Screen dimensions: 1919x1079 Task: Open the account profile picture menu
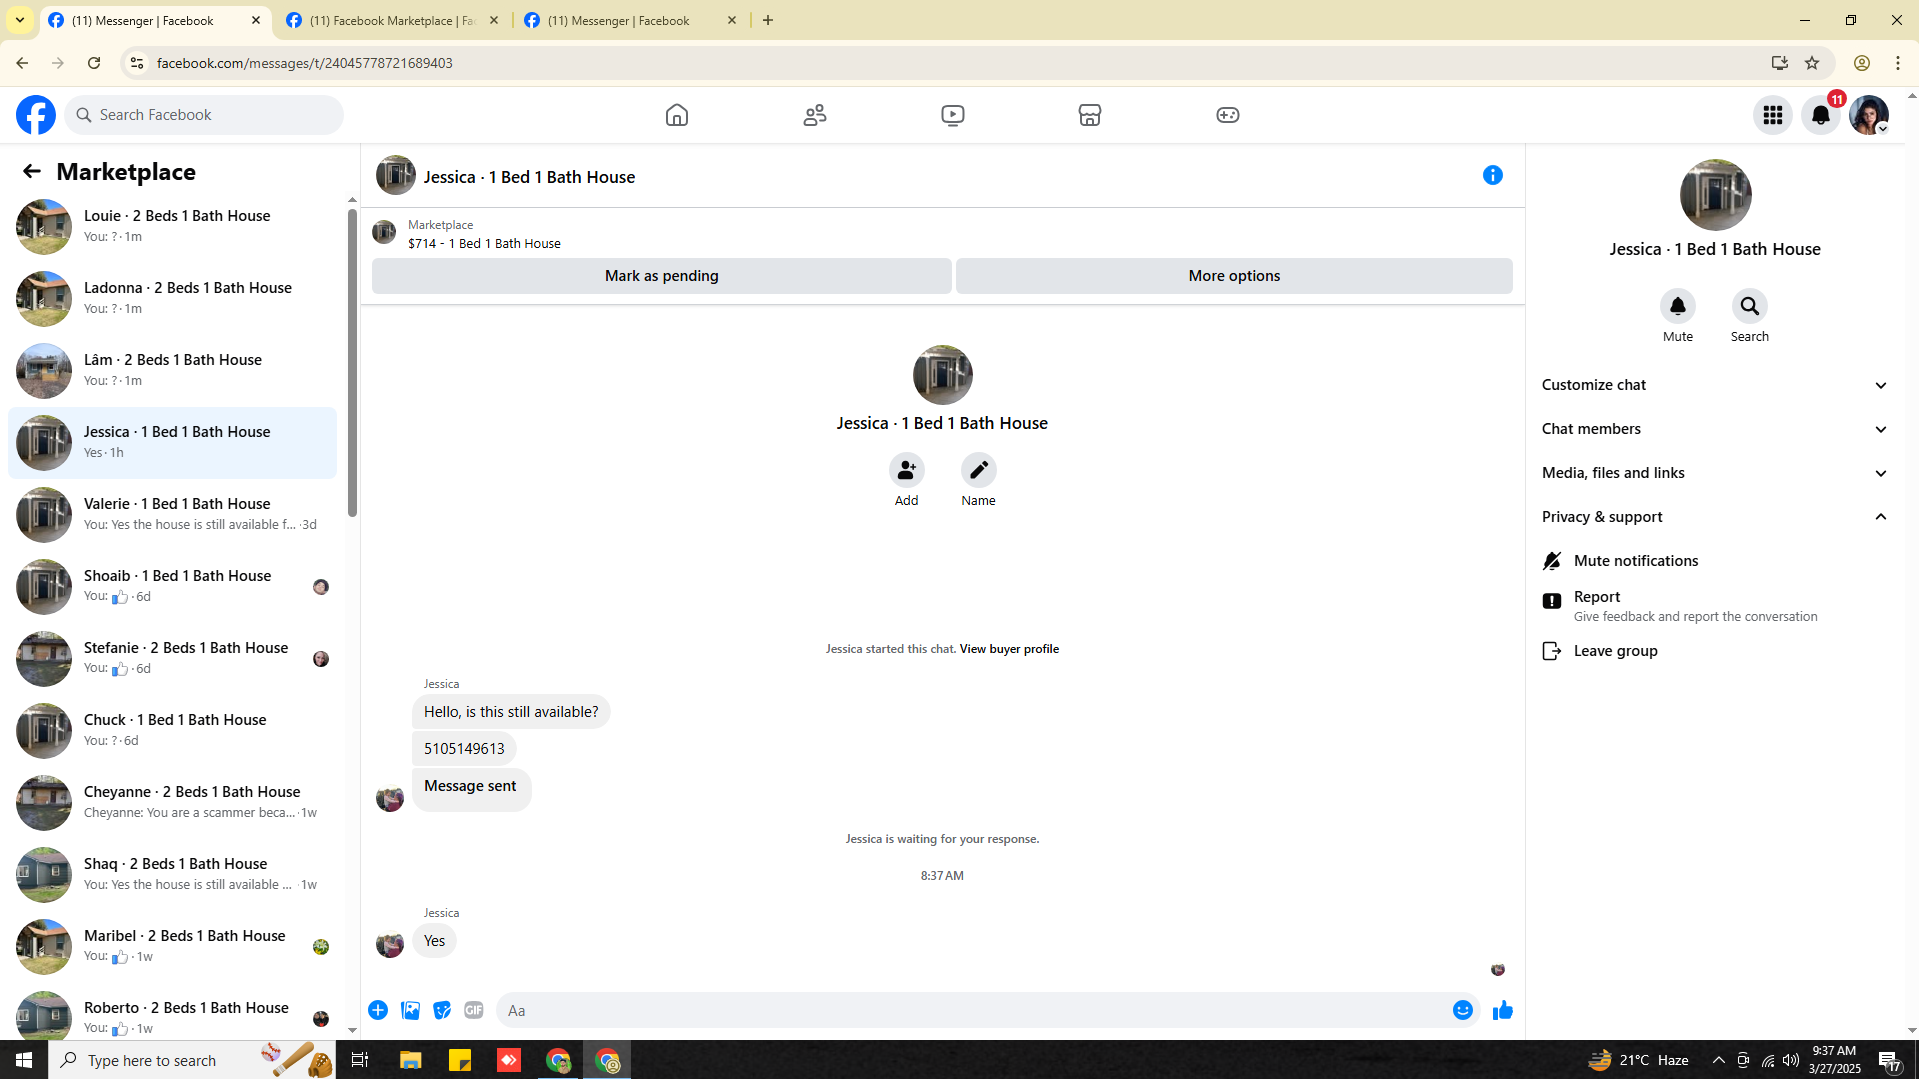coord(1869,115)
